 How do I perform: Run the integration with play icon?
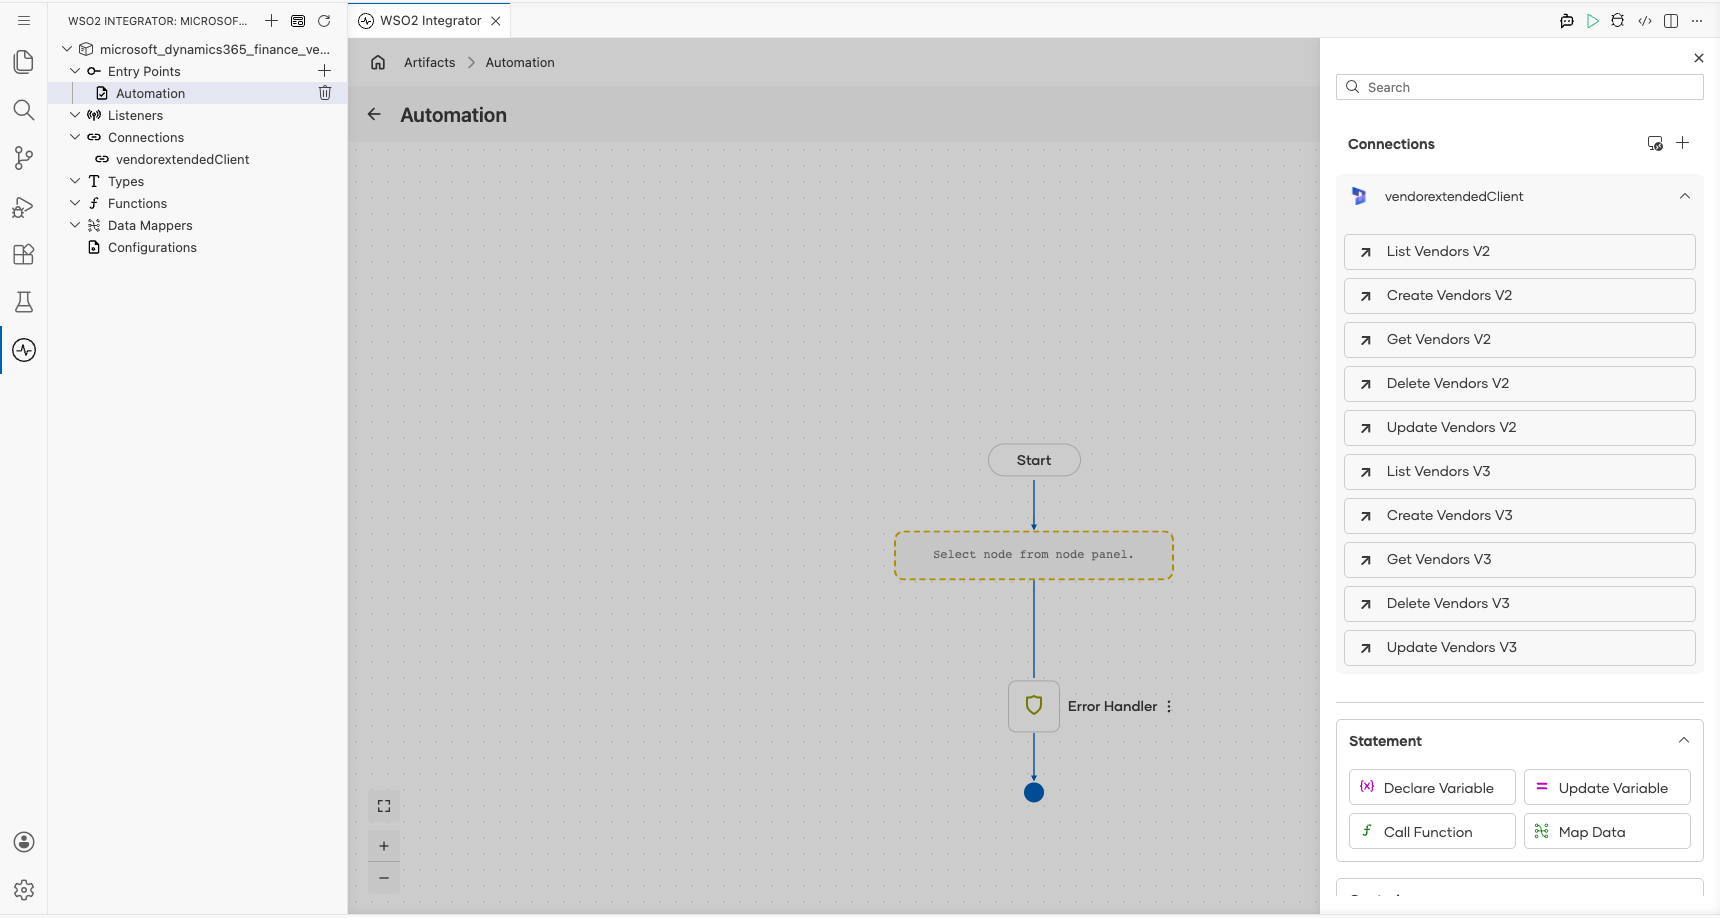tap(1593, 20)
